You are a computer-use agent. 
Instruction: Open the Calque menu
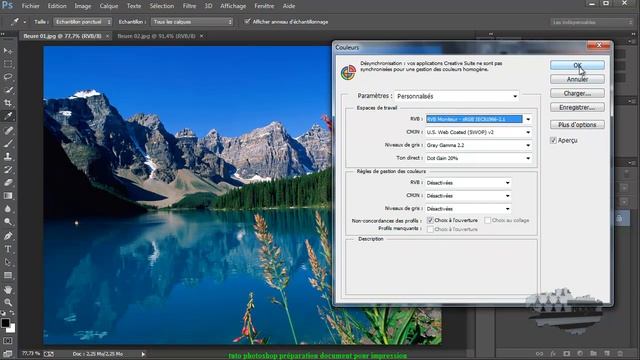click(109, 6)
